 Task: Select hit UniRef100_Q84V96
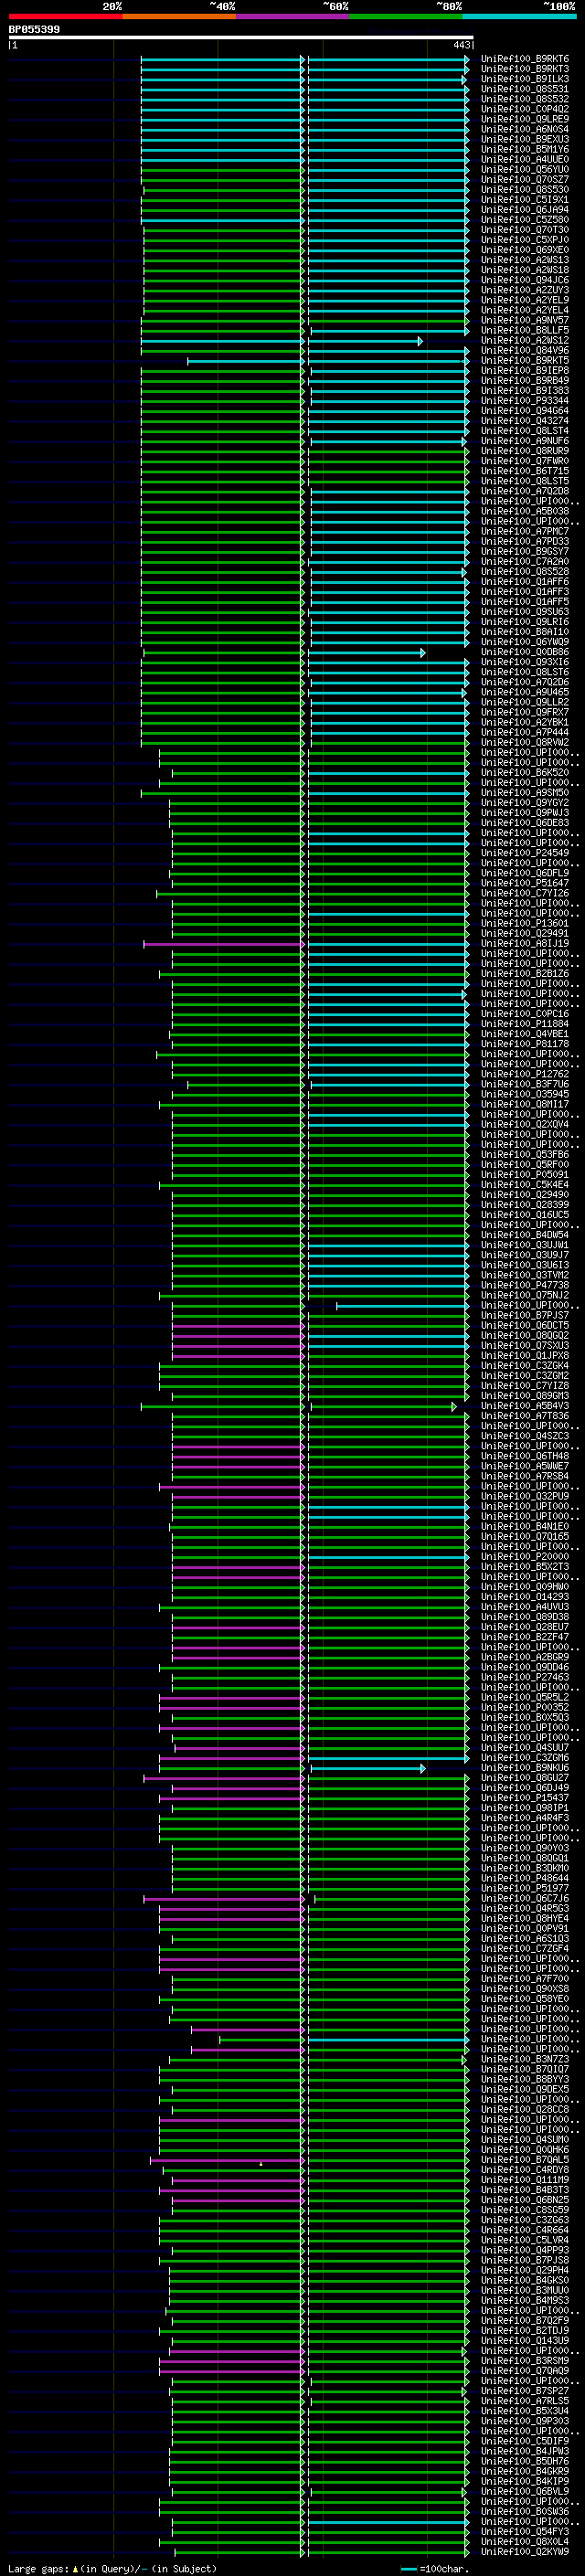coord(525,350)
